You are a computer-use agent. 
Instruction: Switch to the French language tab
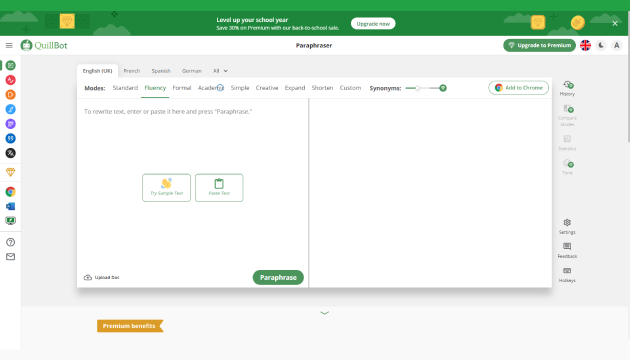pos(132,71)
